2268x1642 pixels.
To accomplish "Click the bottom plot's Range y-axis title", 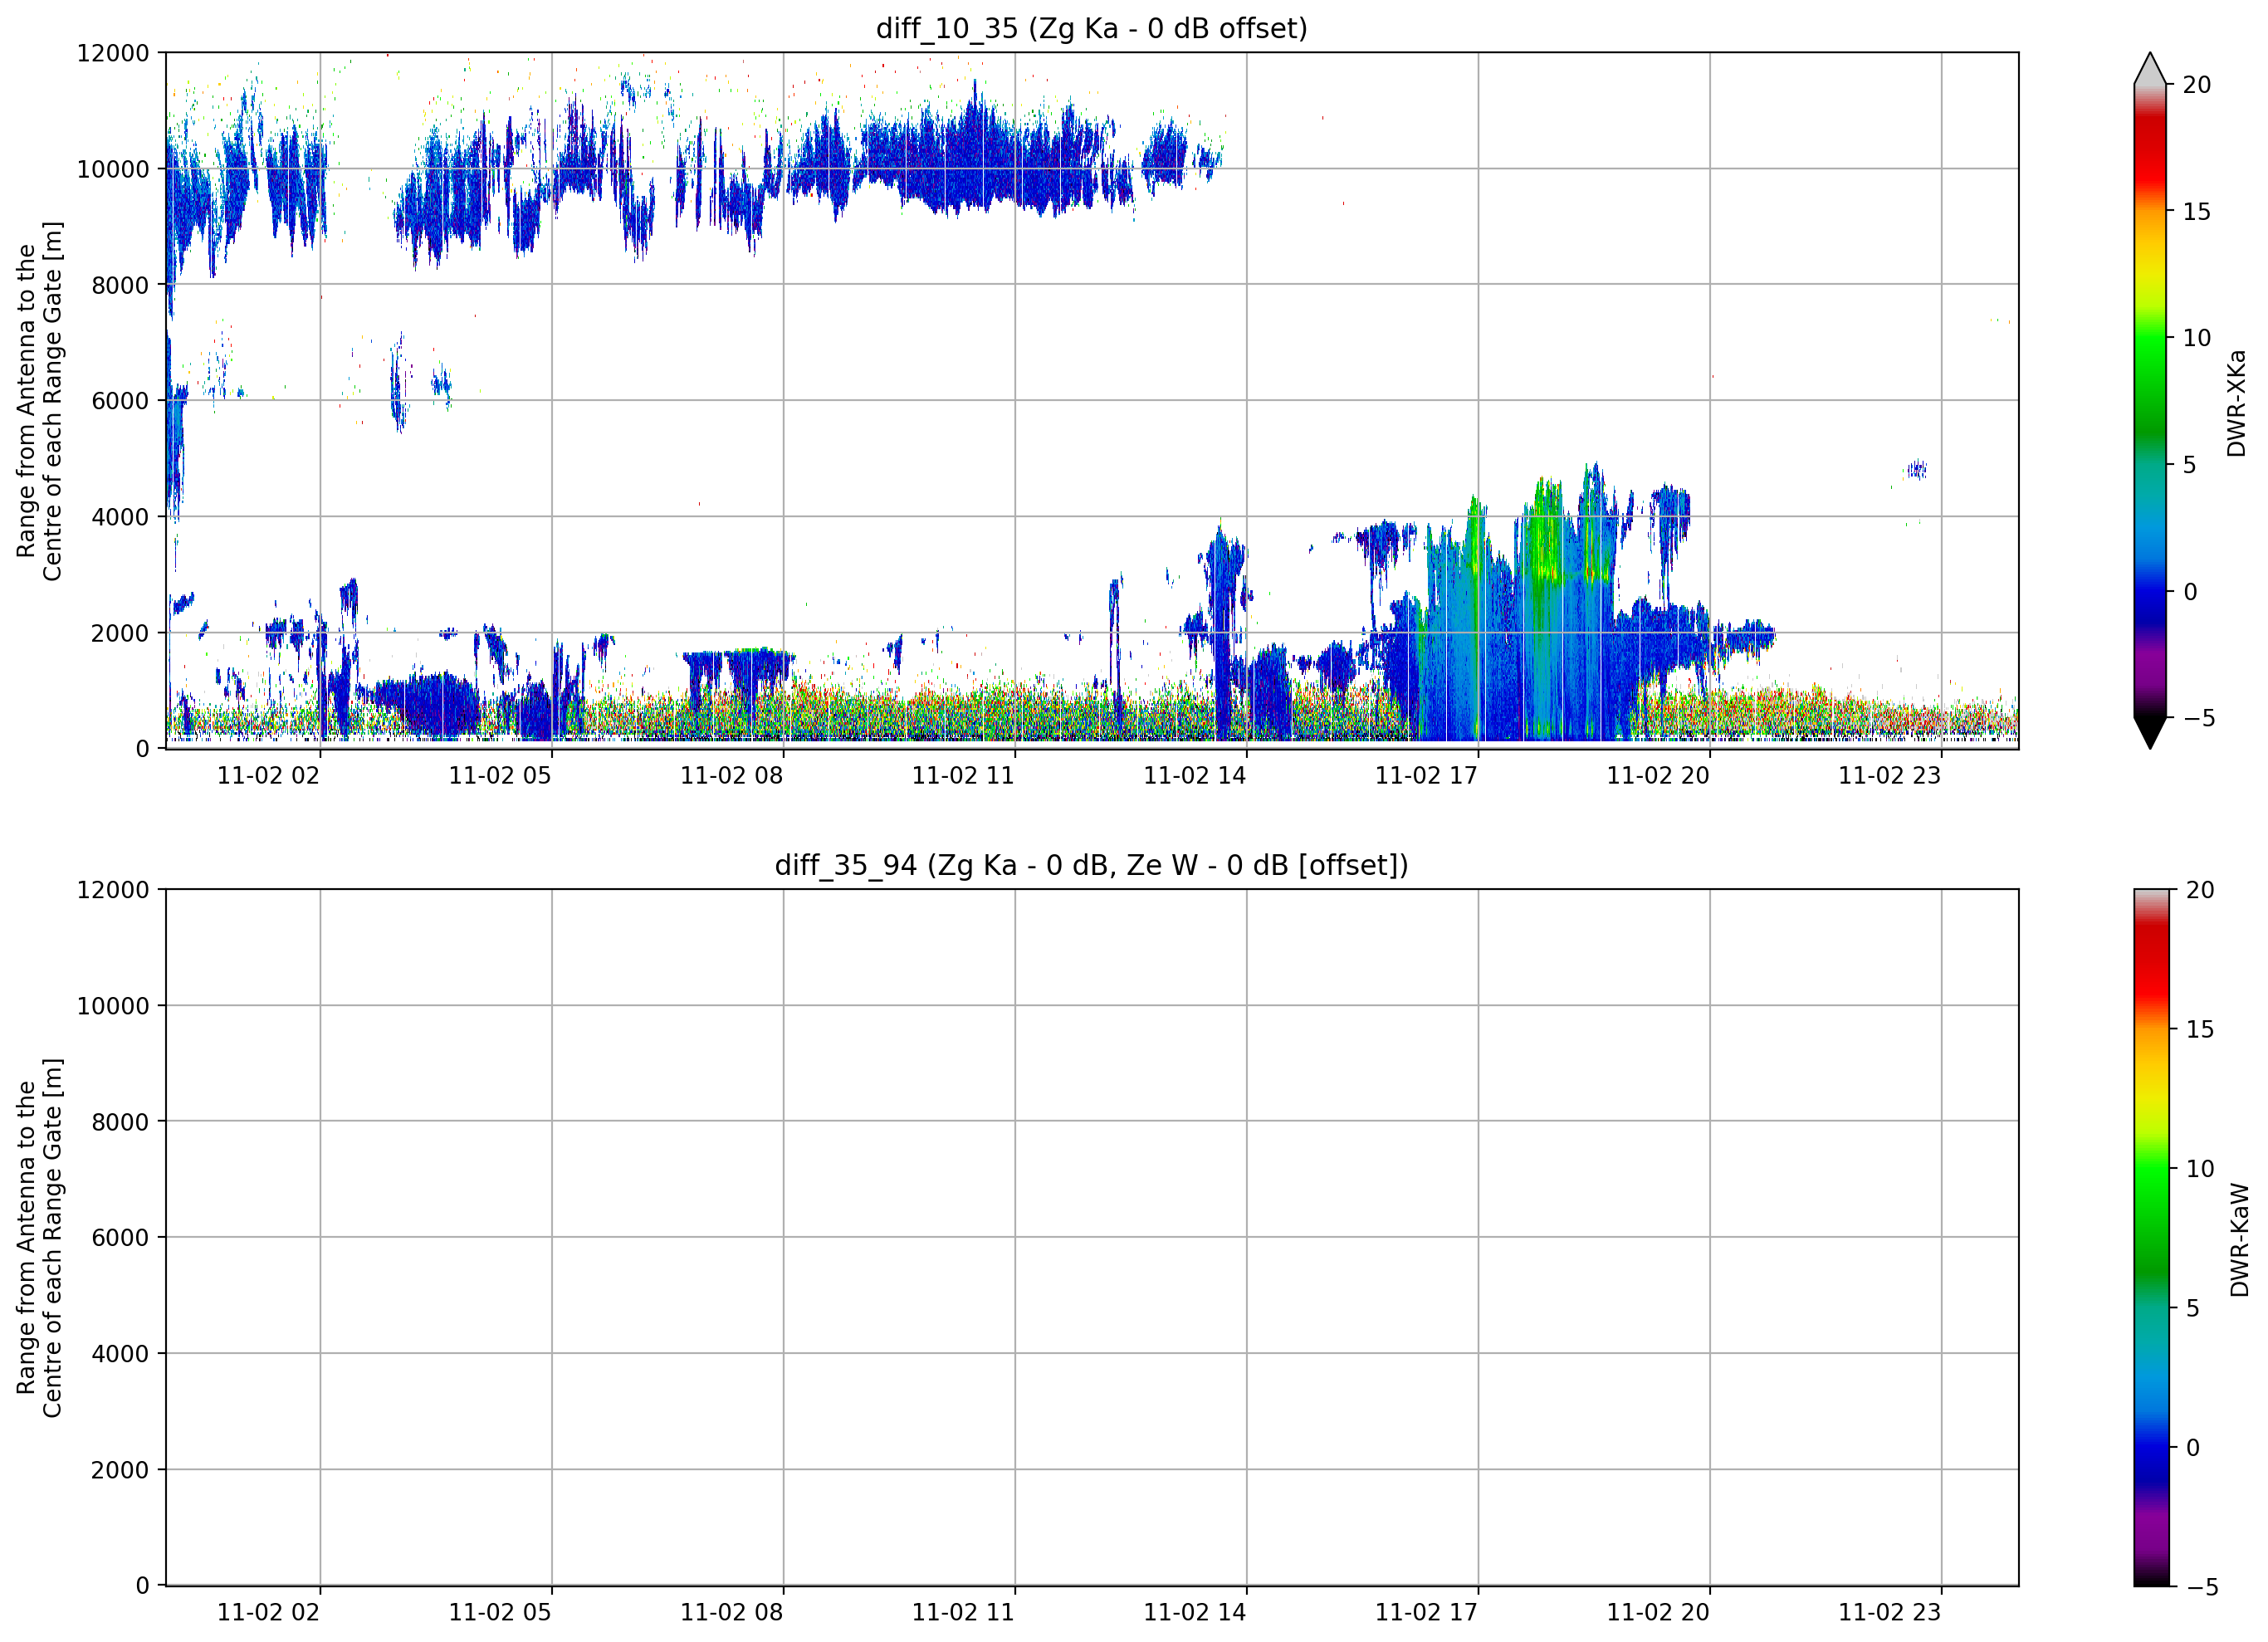I will (x=39, y=1238).
